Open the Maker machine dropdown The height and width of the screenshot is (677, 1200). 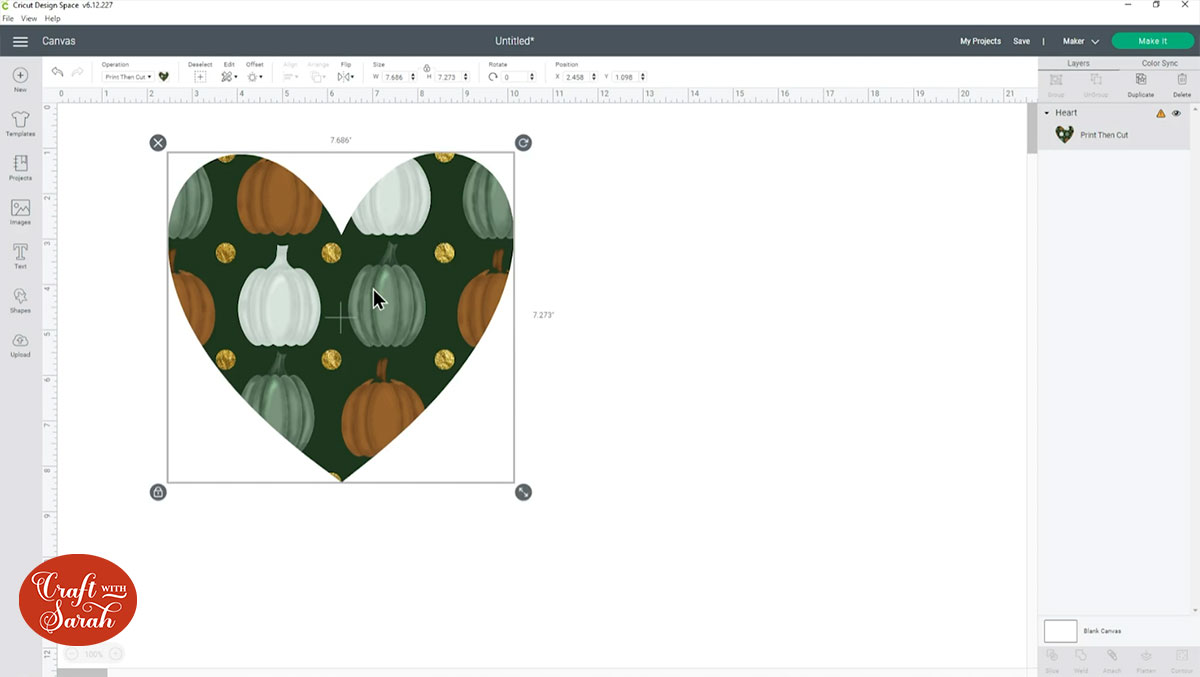click(1080, 41)
